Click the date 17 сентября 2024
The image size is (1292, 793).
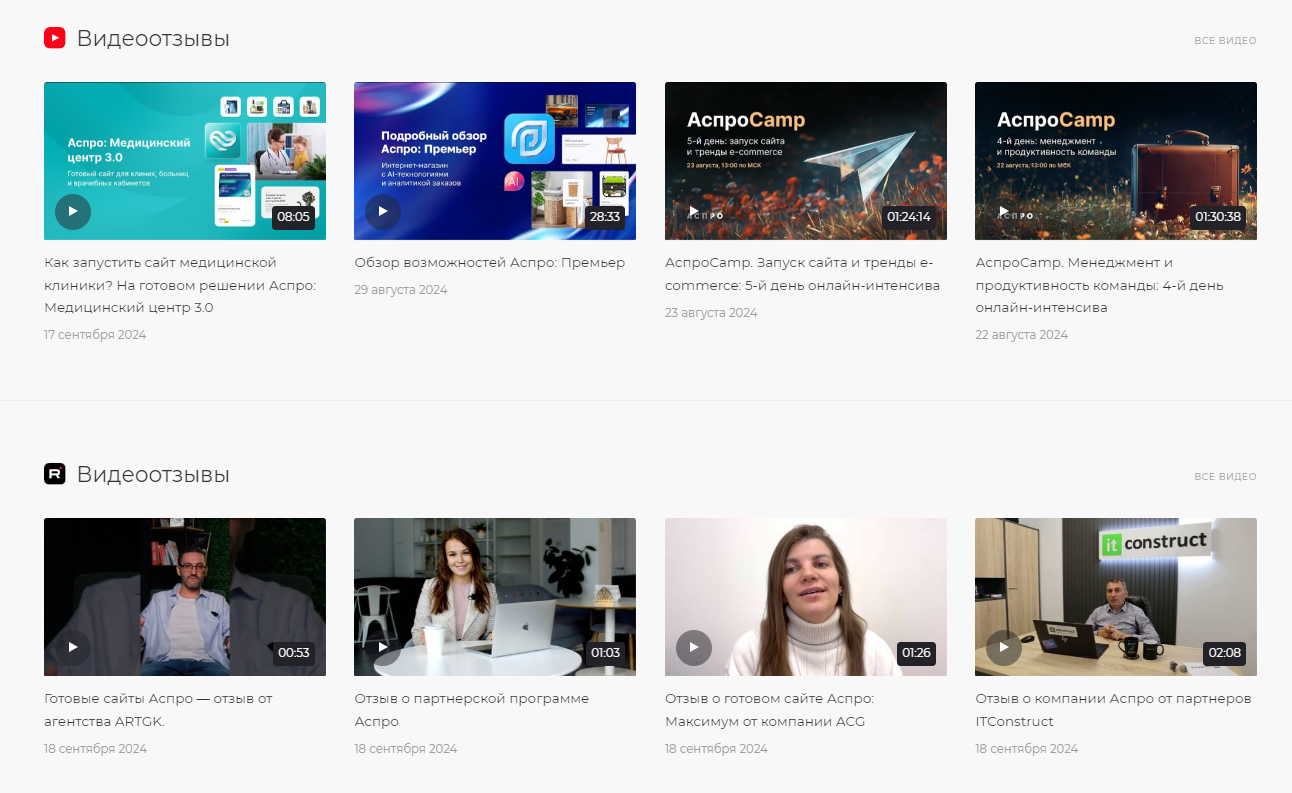[x=95, y=335]
